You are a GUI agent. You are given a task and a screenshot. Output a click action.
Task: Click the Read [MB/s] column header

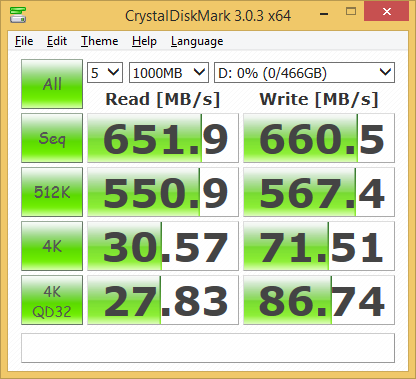click(x=163, y=99)
